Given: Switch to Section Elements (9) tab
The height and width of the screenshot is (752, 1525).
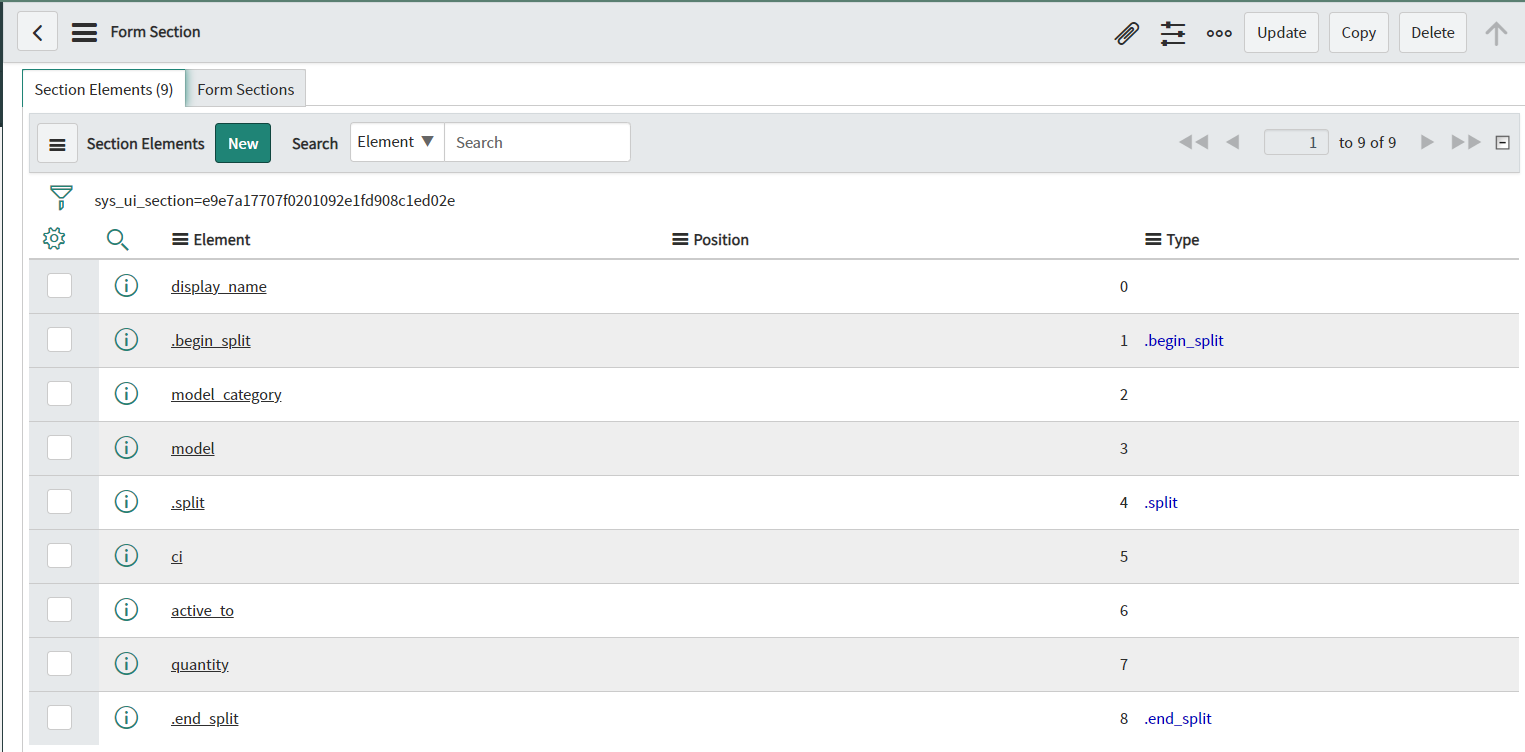Looking at the screenshot, I should [104, 89].
